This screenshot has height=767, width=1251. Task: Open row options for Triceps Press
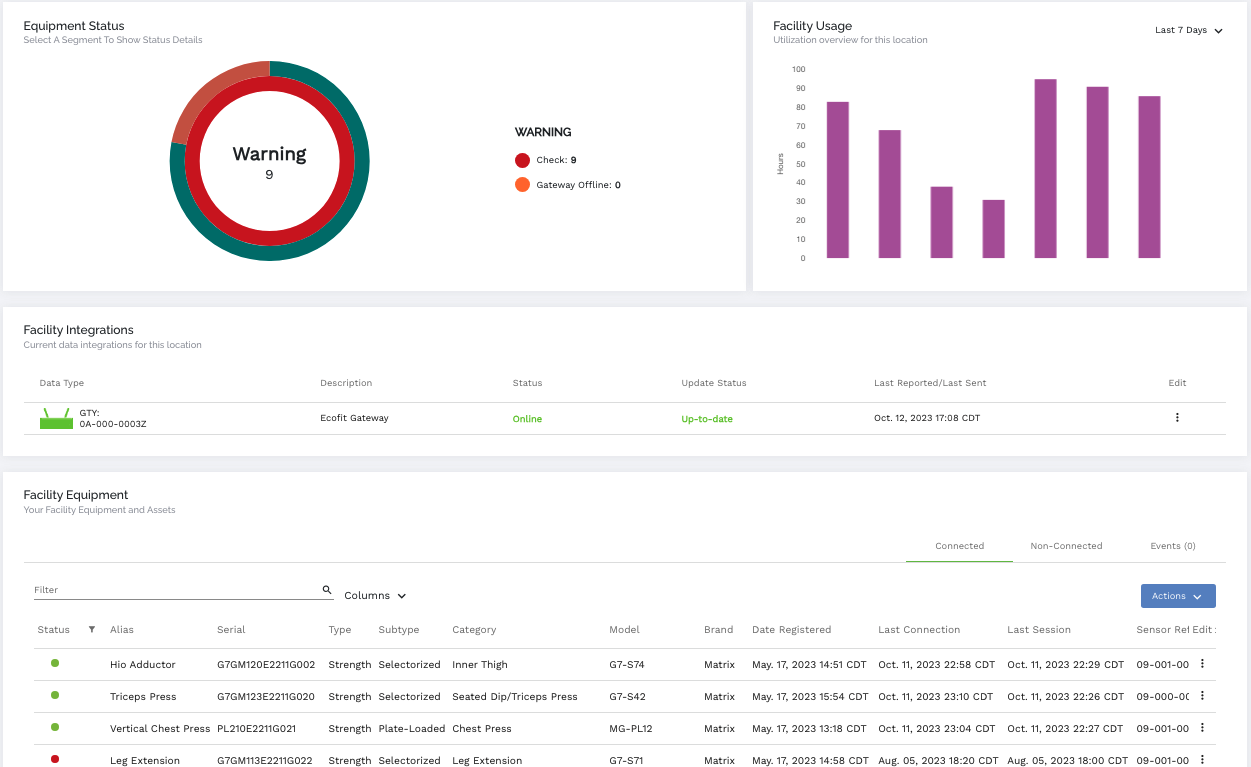tap(1202, 696)
